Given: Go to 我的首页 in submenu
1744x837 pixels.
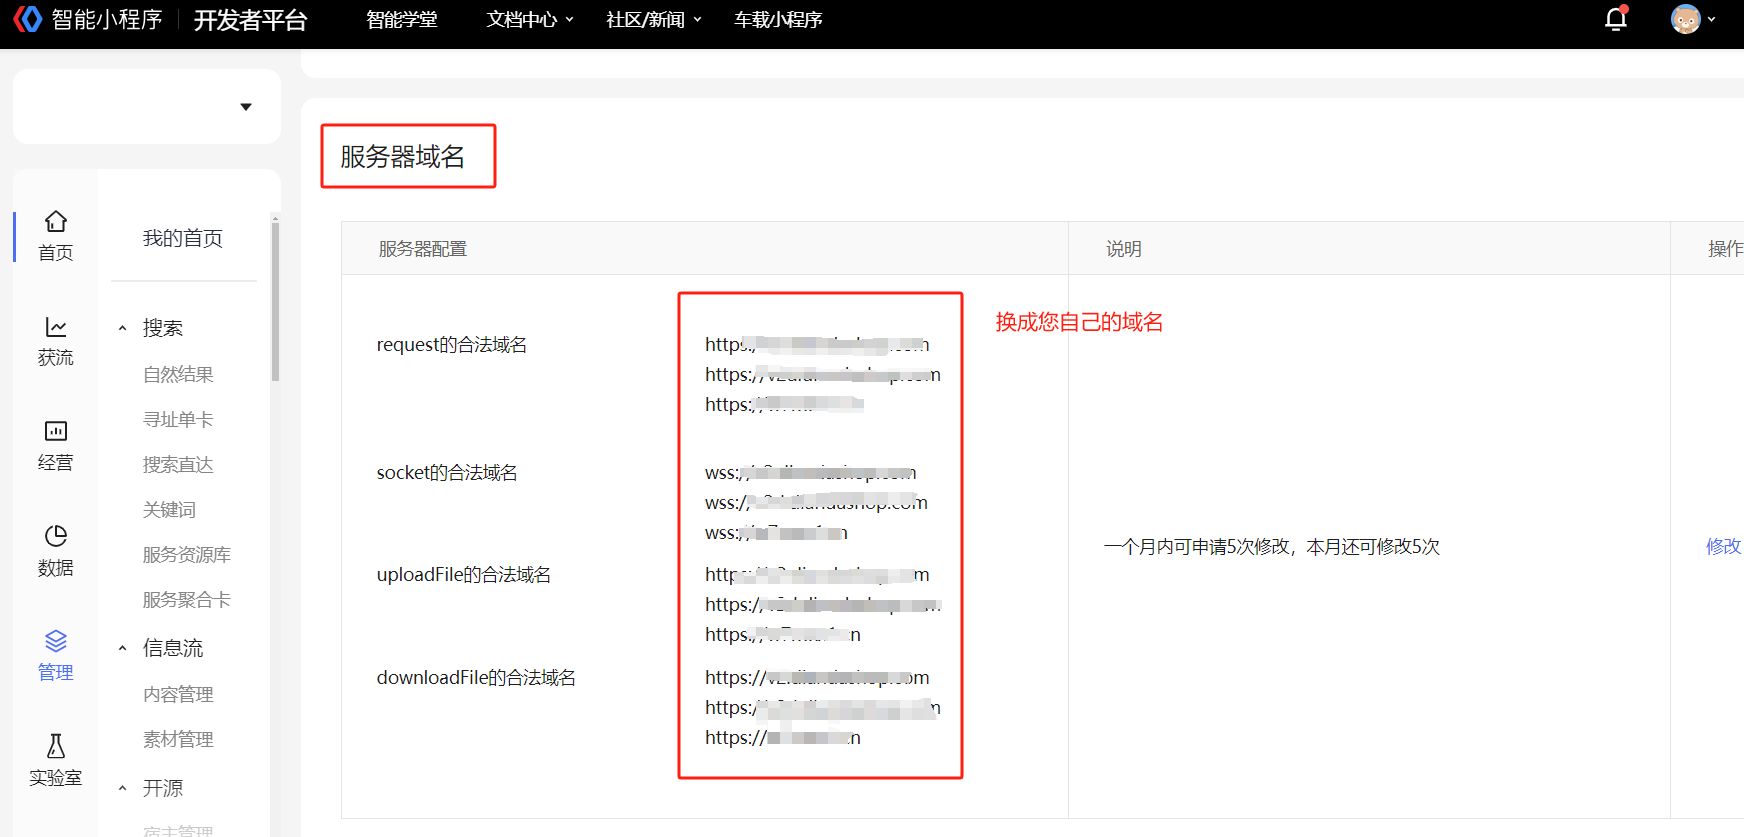Looking at the screenshot, I should [x=182, y=238].
